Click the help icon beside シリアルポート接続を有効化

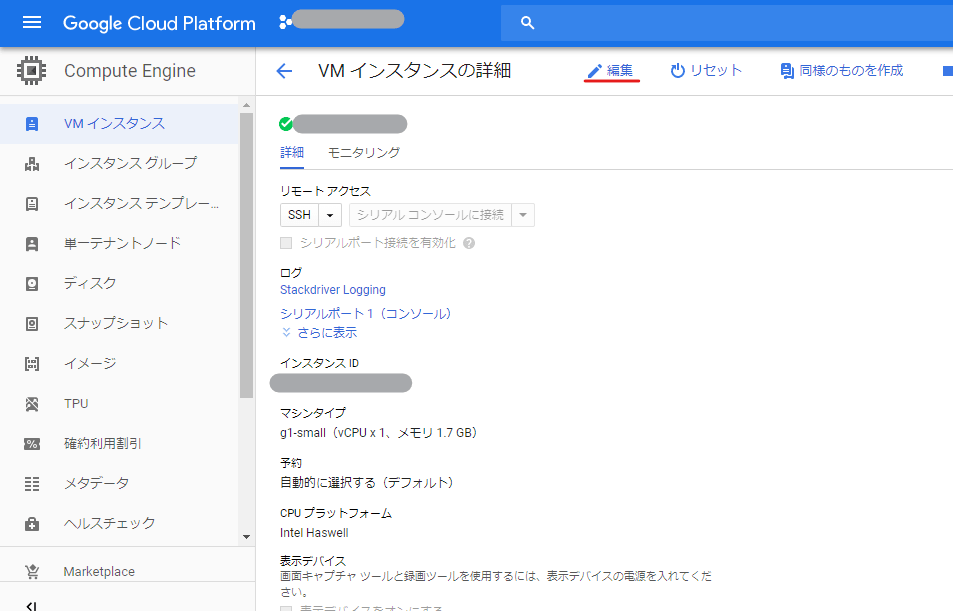pyautogui.click(x=469, y=243)
